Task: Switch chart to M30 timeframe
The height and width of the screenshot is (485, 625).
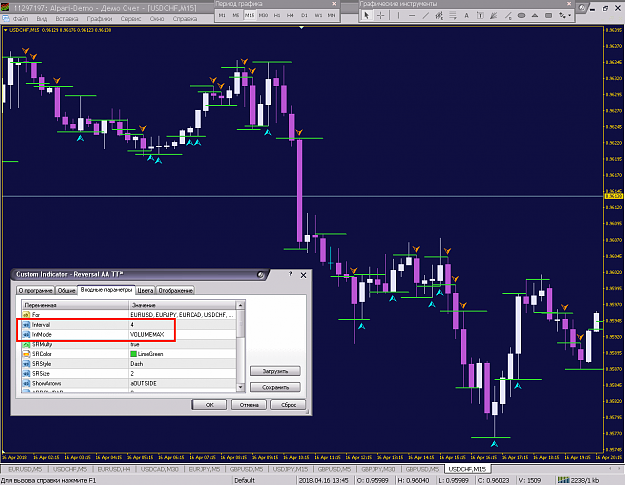Action: 263,16
